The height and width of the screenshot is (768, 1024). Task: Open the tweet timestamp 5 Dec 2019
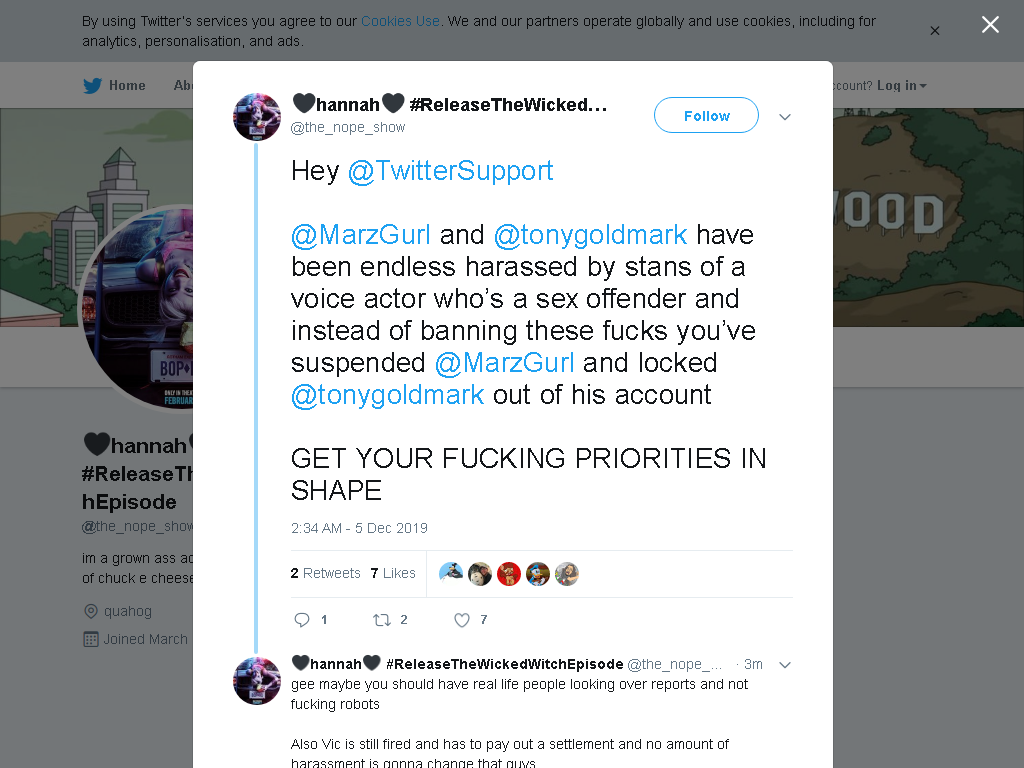(359, 528)
